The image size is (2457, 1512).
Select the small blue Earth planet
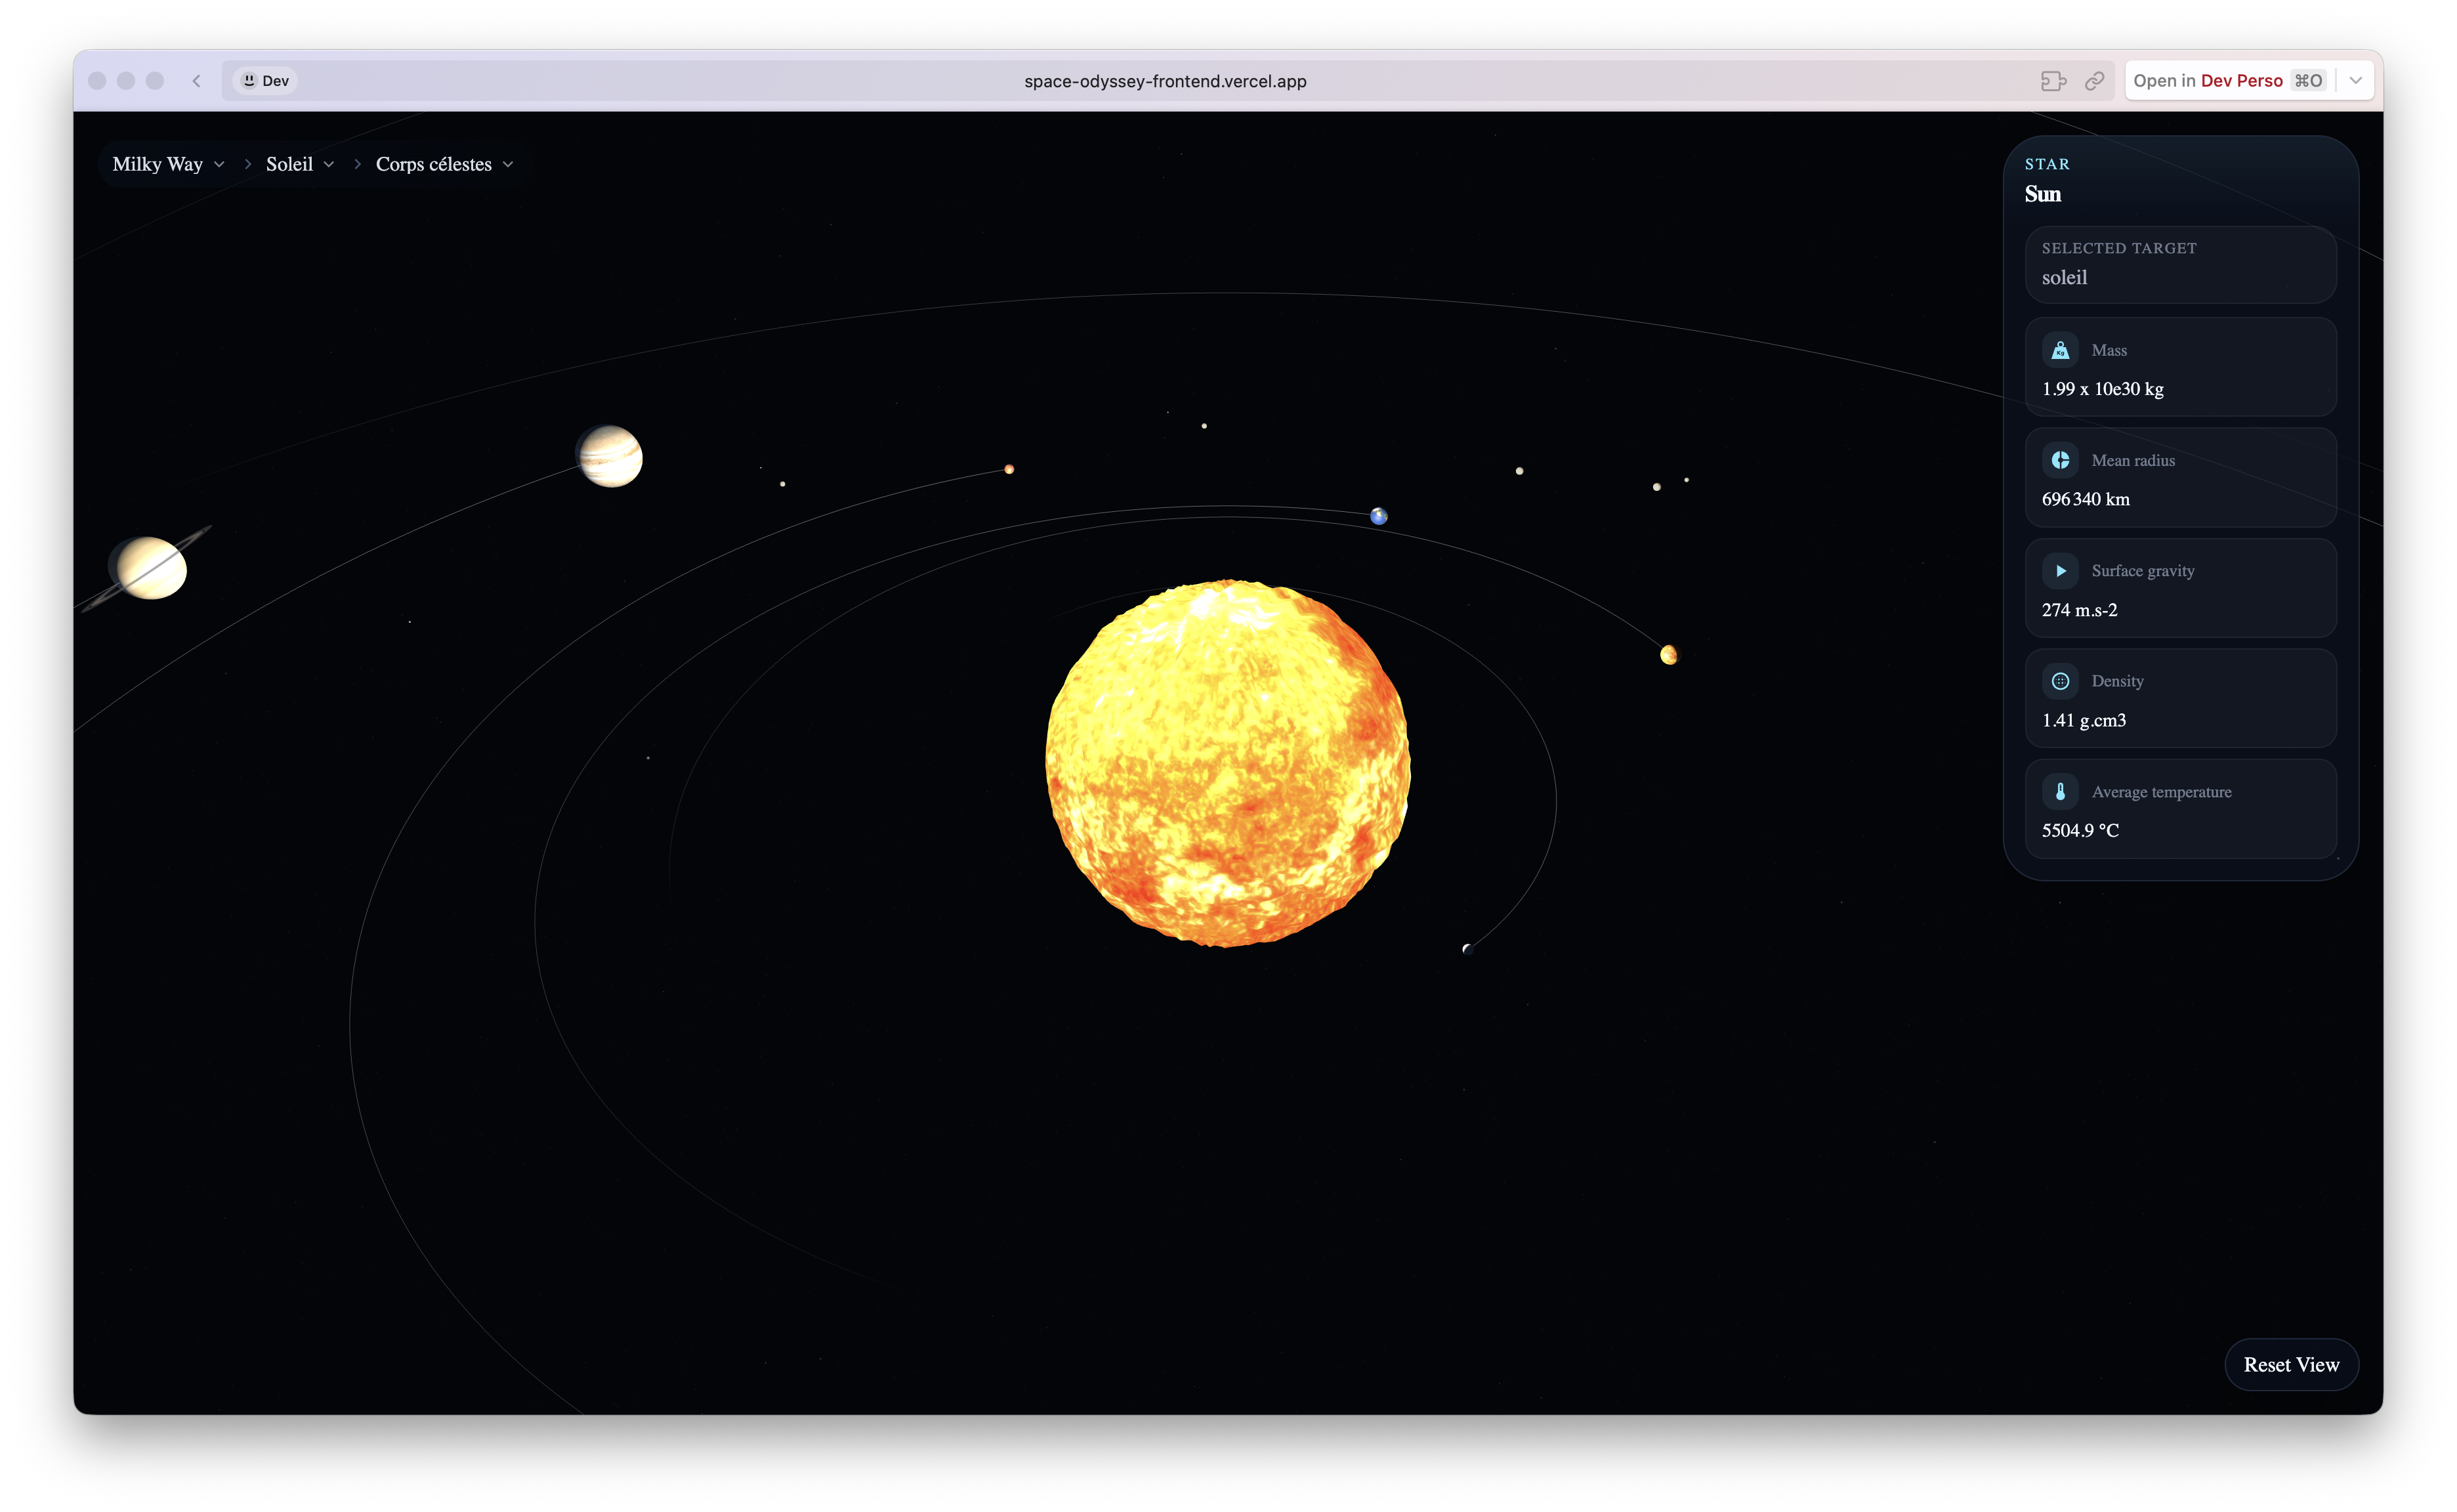tap(1379, 516)
